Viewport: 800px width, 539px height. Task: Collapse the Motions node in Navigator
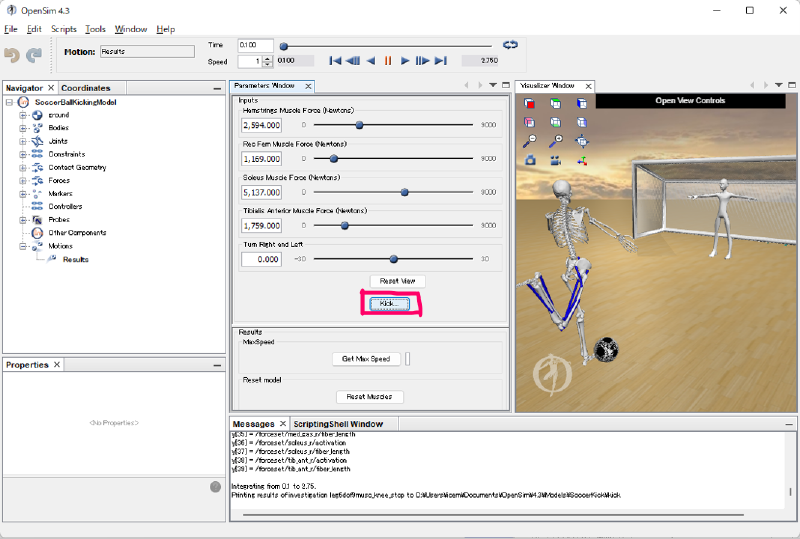click(x=23, y=245)
